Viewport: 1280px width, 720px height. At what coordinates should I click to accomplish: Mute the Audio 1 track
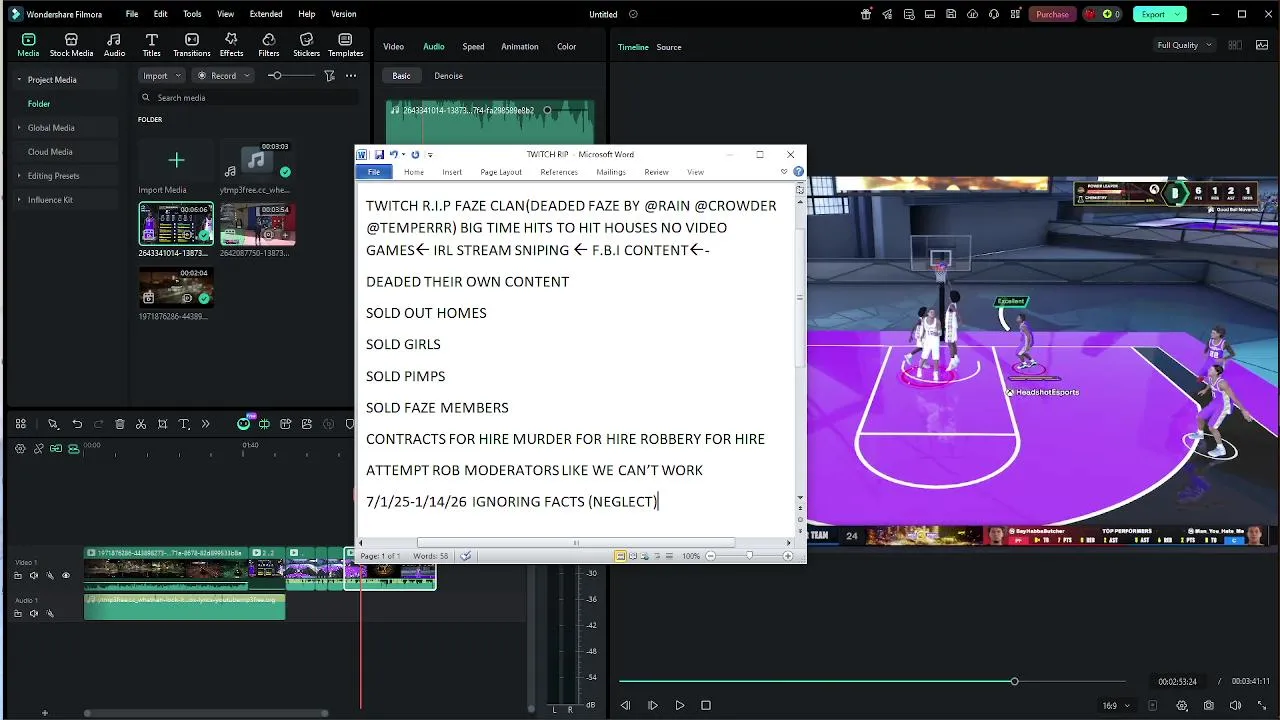click(x=34, y=614)
